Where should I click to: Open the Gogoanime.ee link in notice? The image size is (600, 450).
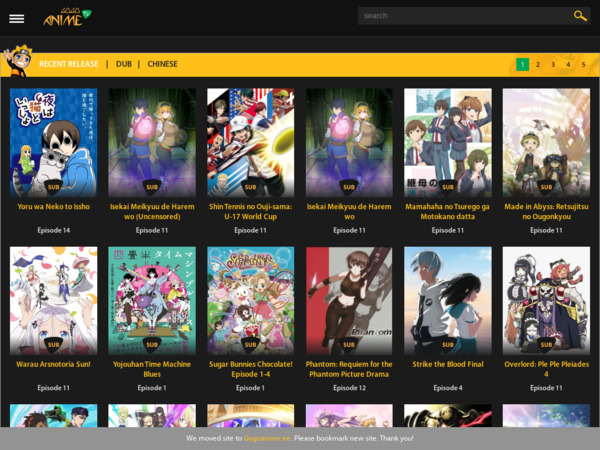click(x=267, y=439)
